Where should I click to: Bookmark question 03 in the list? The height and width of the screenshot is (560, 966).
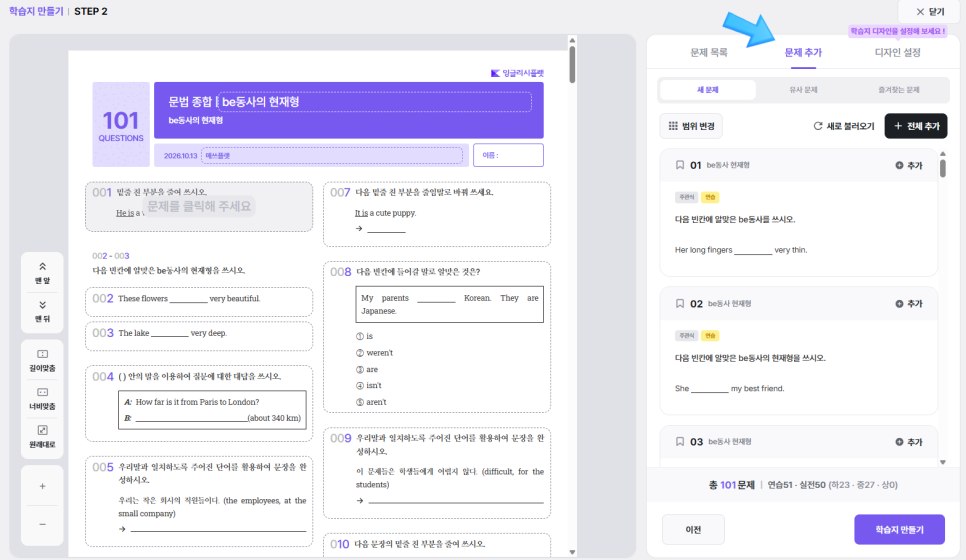680,442
